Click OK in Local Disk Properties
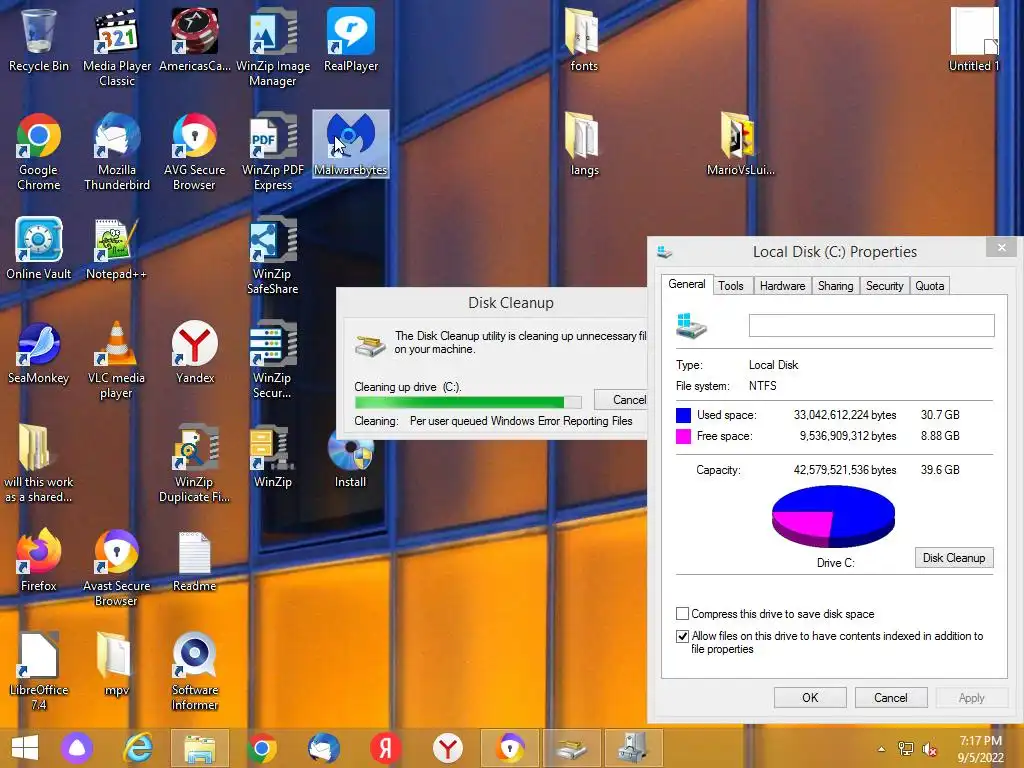Image resolution: width=1024 pixels, height=768 pixels. click(810, 697)
